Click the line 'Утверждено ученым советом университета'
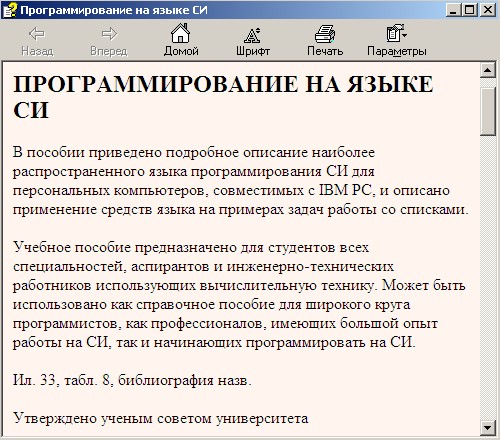This screenshot has height=440, width=500. point(160,418)
